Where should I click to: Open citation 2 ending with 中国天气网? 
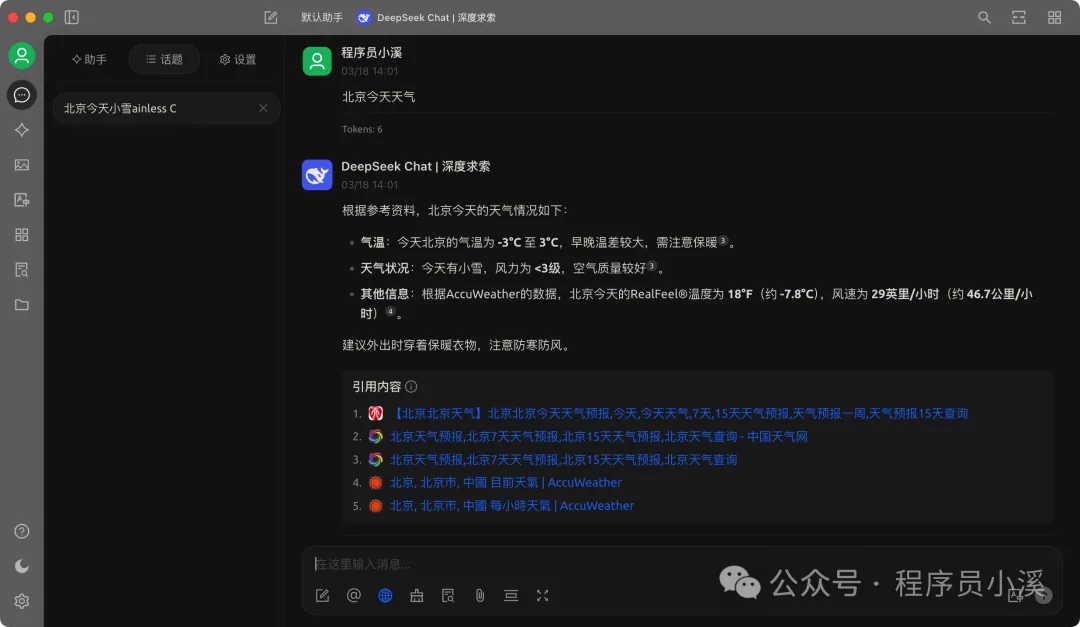[599, 436]
